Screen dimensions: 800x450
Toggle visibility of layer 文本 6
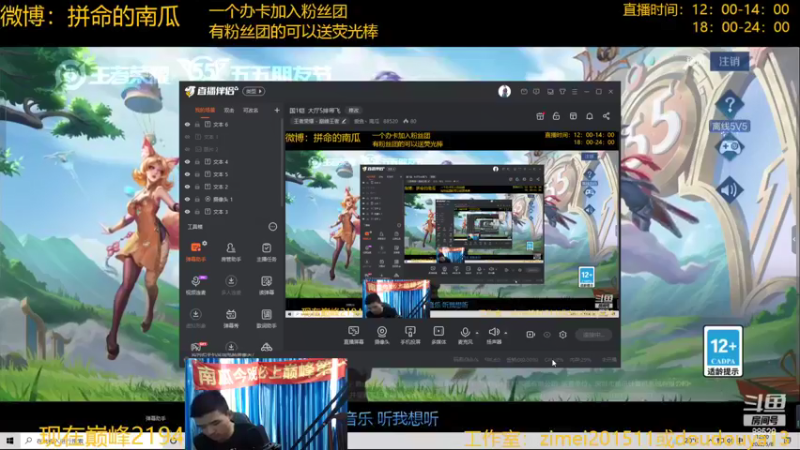pos(187,124)
